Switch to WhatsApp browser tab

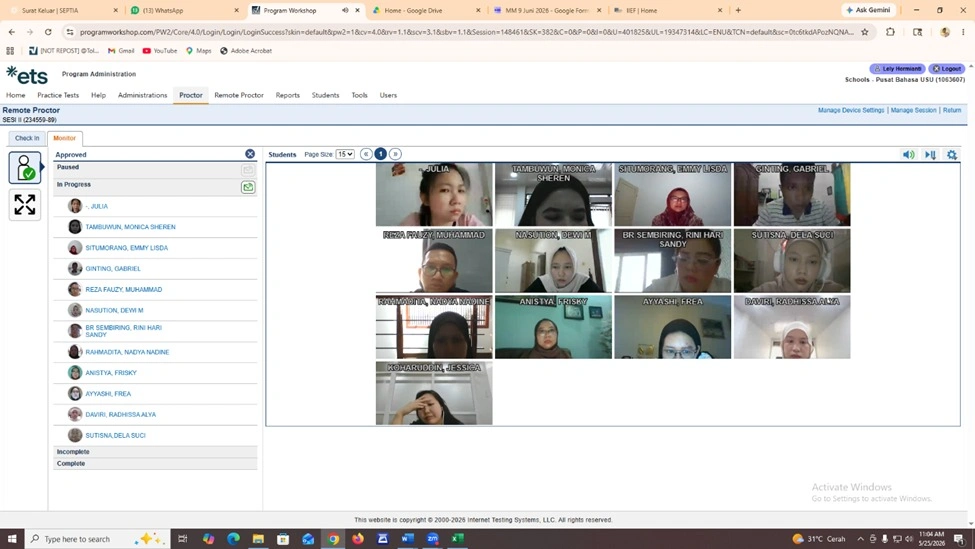pos(184,11)
